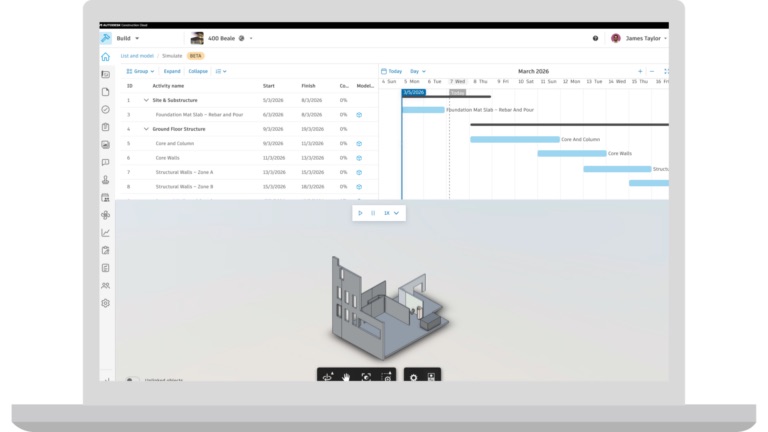Click the Expand button

coord(172,71)
